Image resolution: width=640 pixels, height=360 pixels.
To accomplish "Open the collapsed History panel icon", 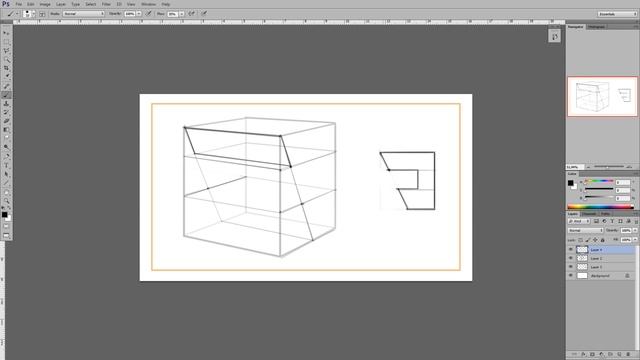I will tap(554, 36).
